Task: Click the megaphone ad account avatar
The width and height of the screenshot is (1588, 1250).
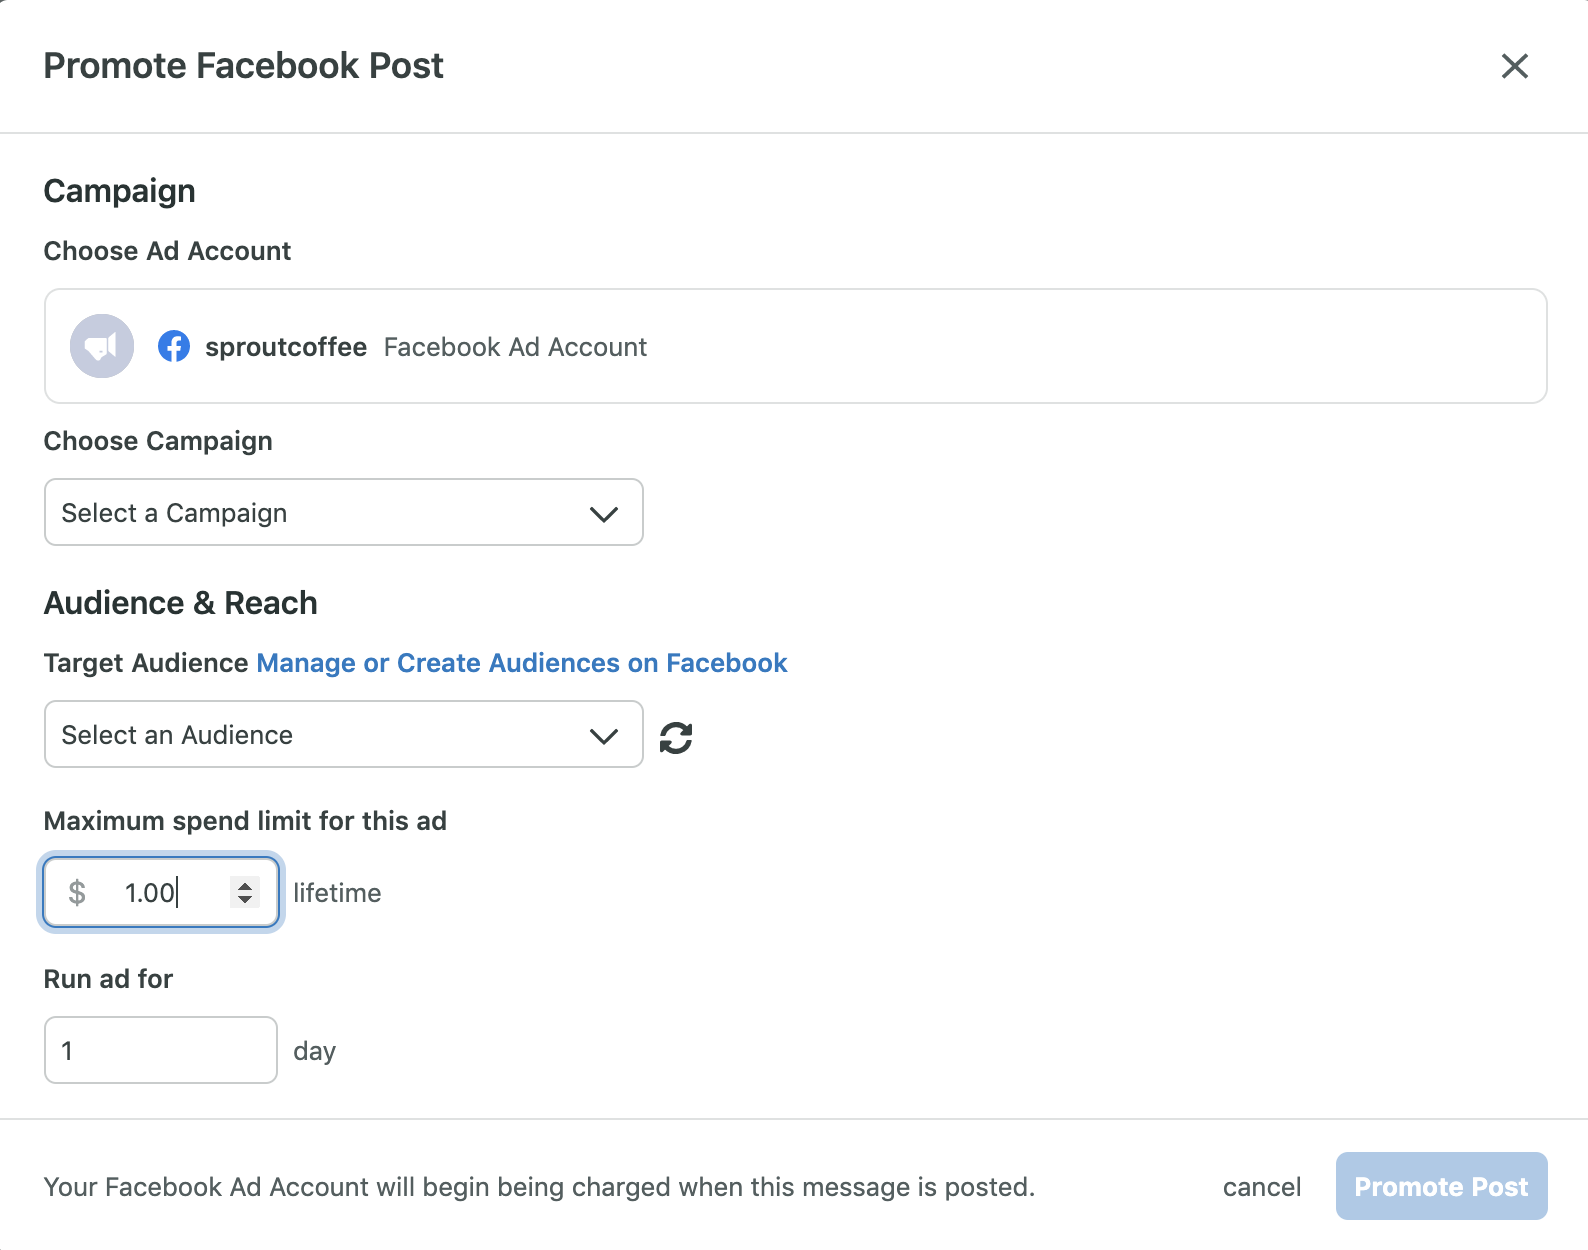Action: (x=102, y=346)
